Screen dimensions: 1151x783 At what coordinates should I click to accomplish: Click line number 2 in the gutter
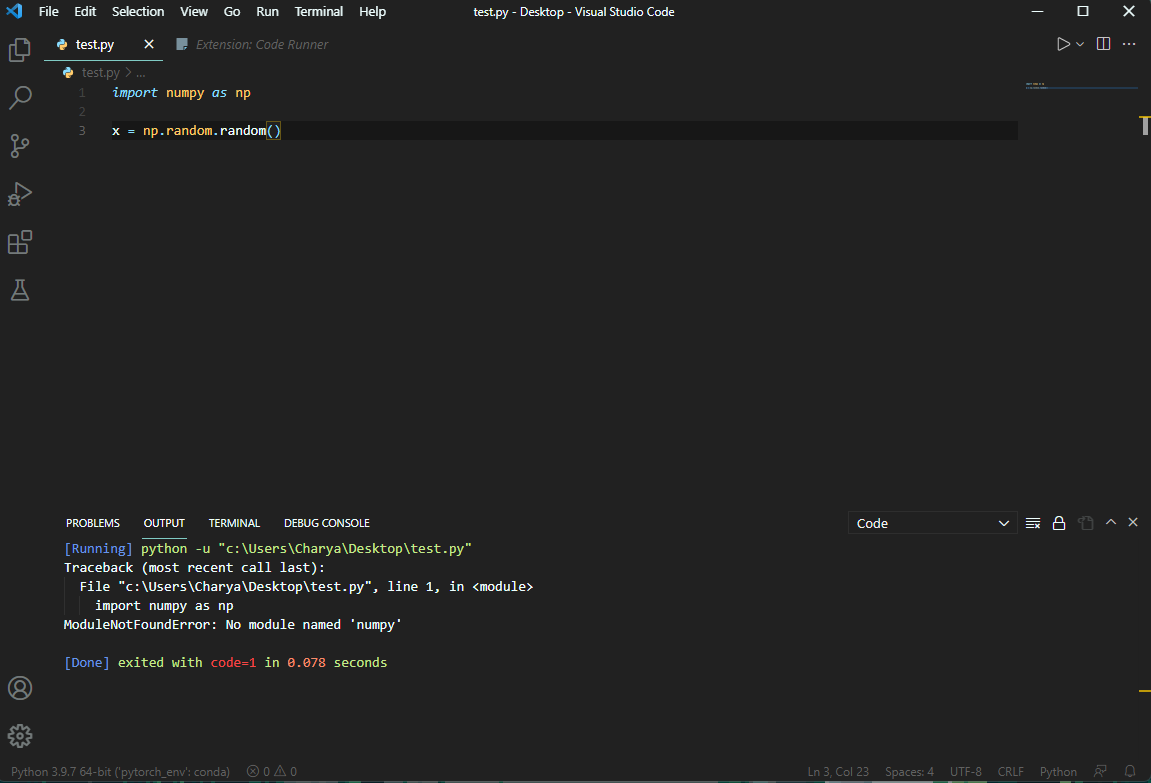82,112
